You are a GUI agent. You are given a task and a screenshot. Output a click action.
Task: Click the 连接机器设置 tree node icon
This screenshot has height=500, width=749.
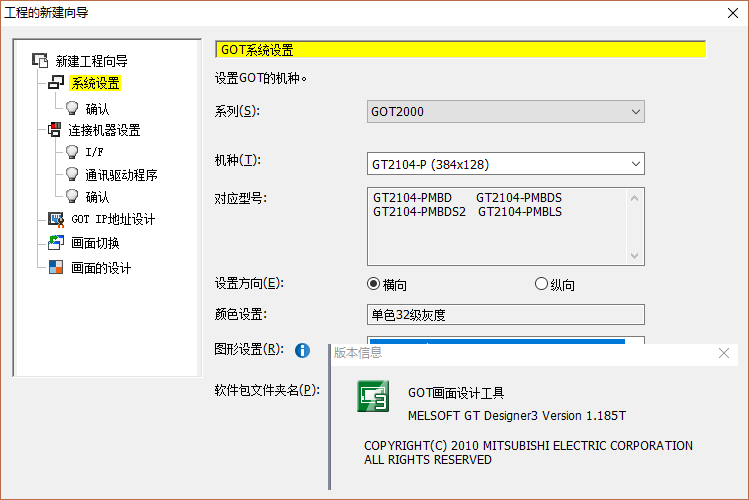click(x=55, y=130)
